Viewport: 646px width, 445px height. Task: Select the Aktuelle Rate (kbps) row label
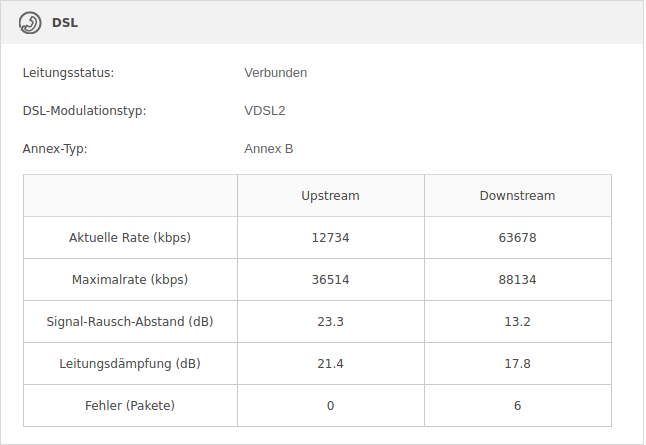click(x=130, y=238)
